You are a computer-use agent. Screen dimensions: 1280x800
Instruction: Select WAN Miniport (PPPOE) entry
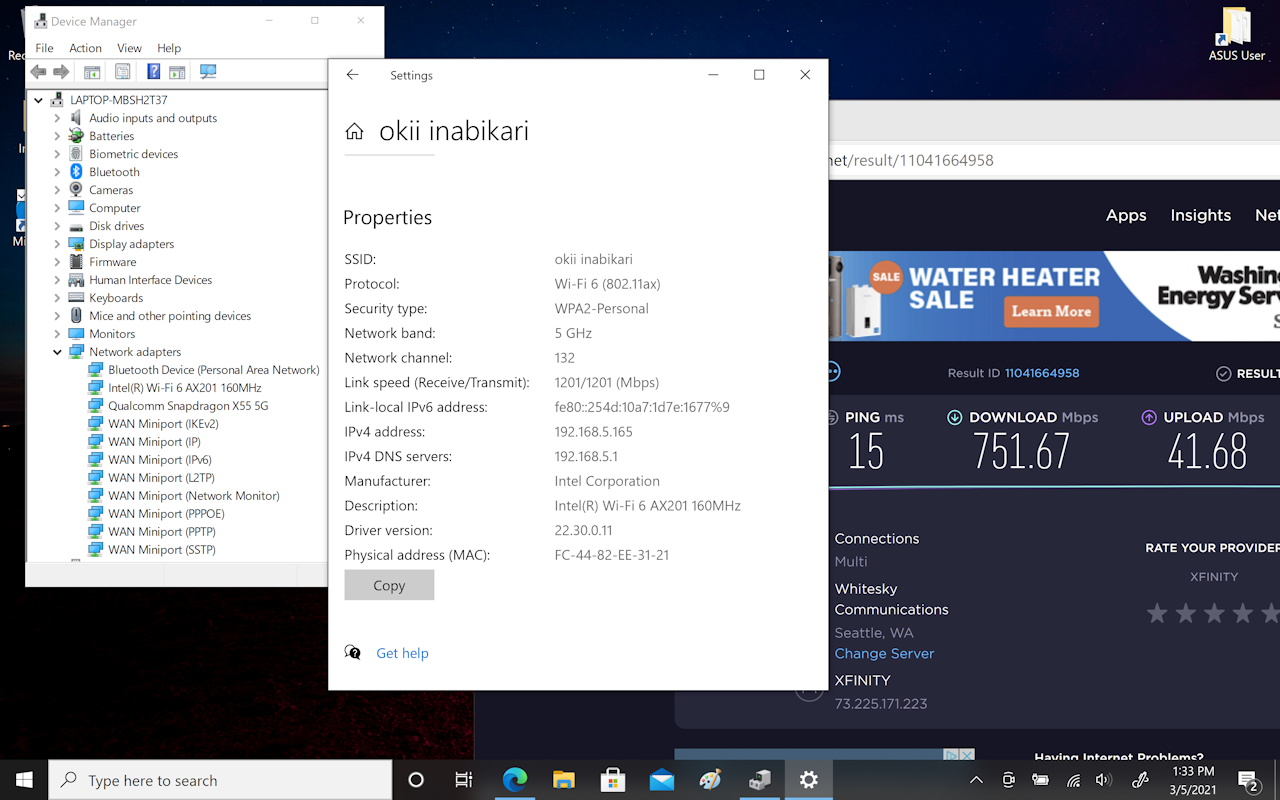(166, 514)
